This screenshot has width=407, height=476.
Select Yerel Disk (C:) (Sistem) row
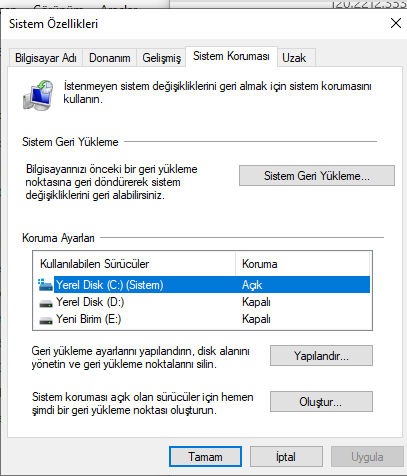click(204, 285)
